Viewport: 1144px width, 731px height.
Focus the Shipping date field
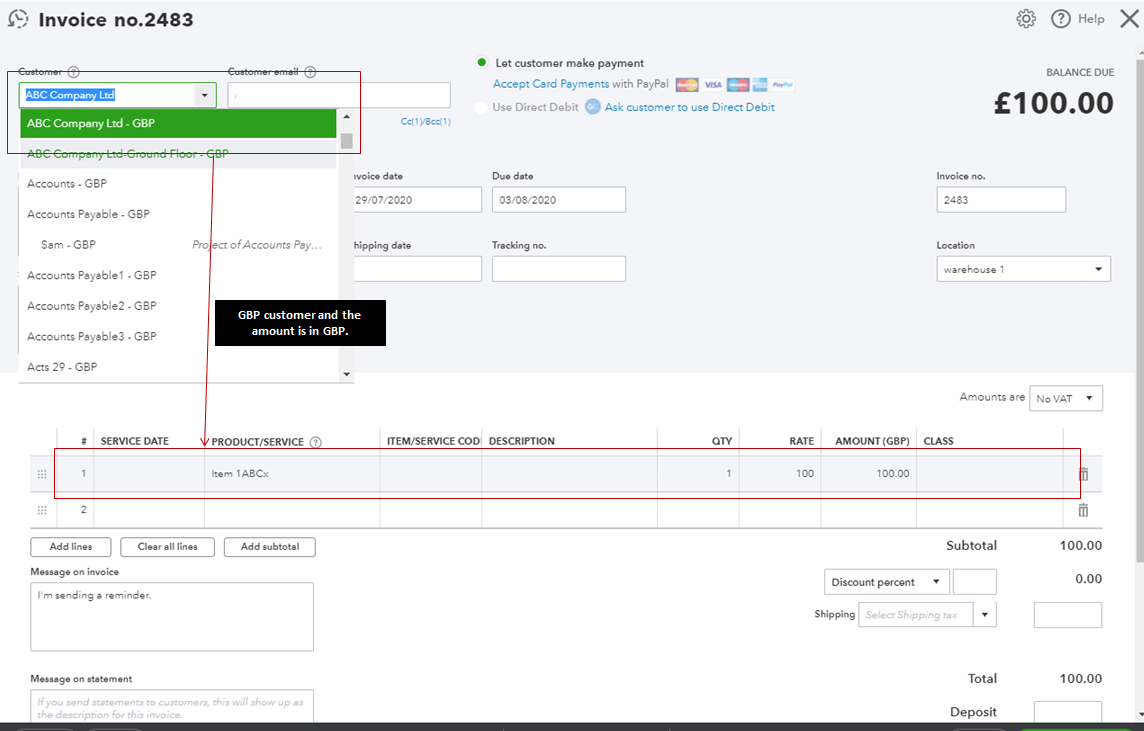click(x=417, y=268)
